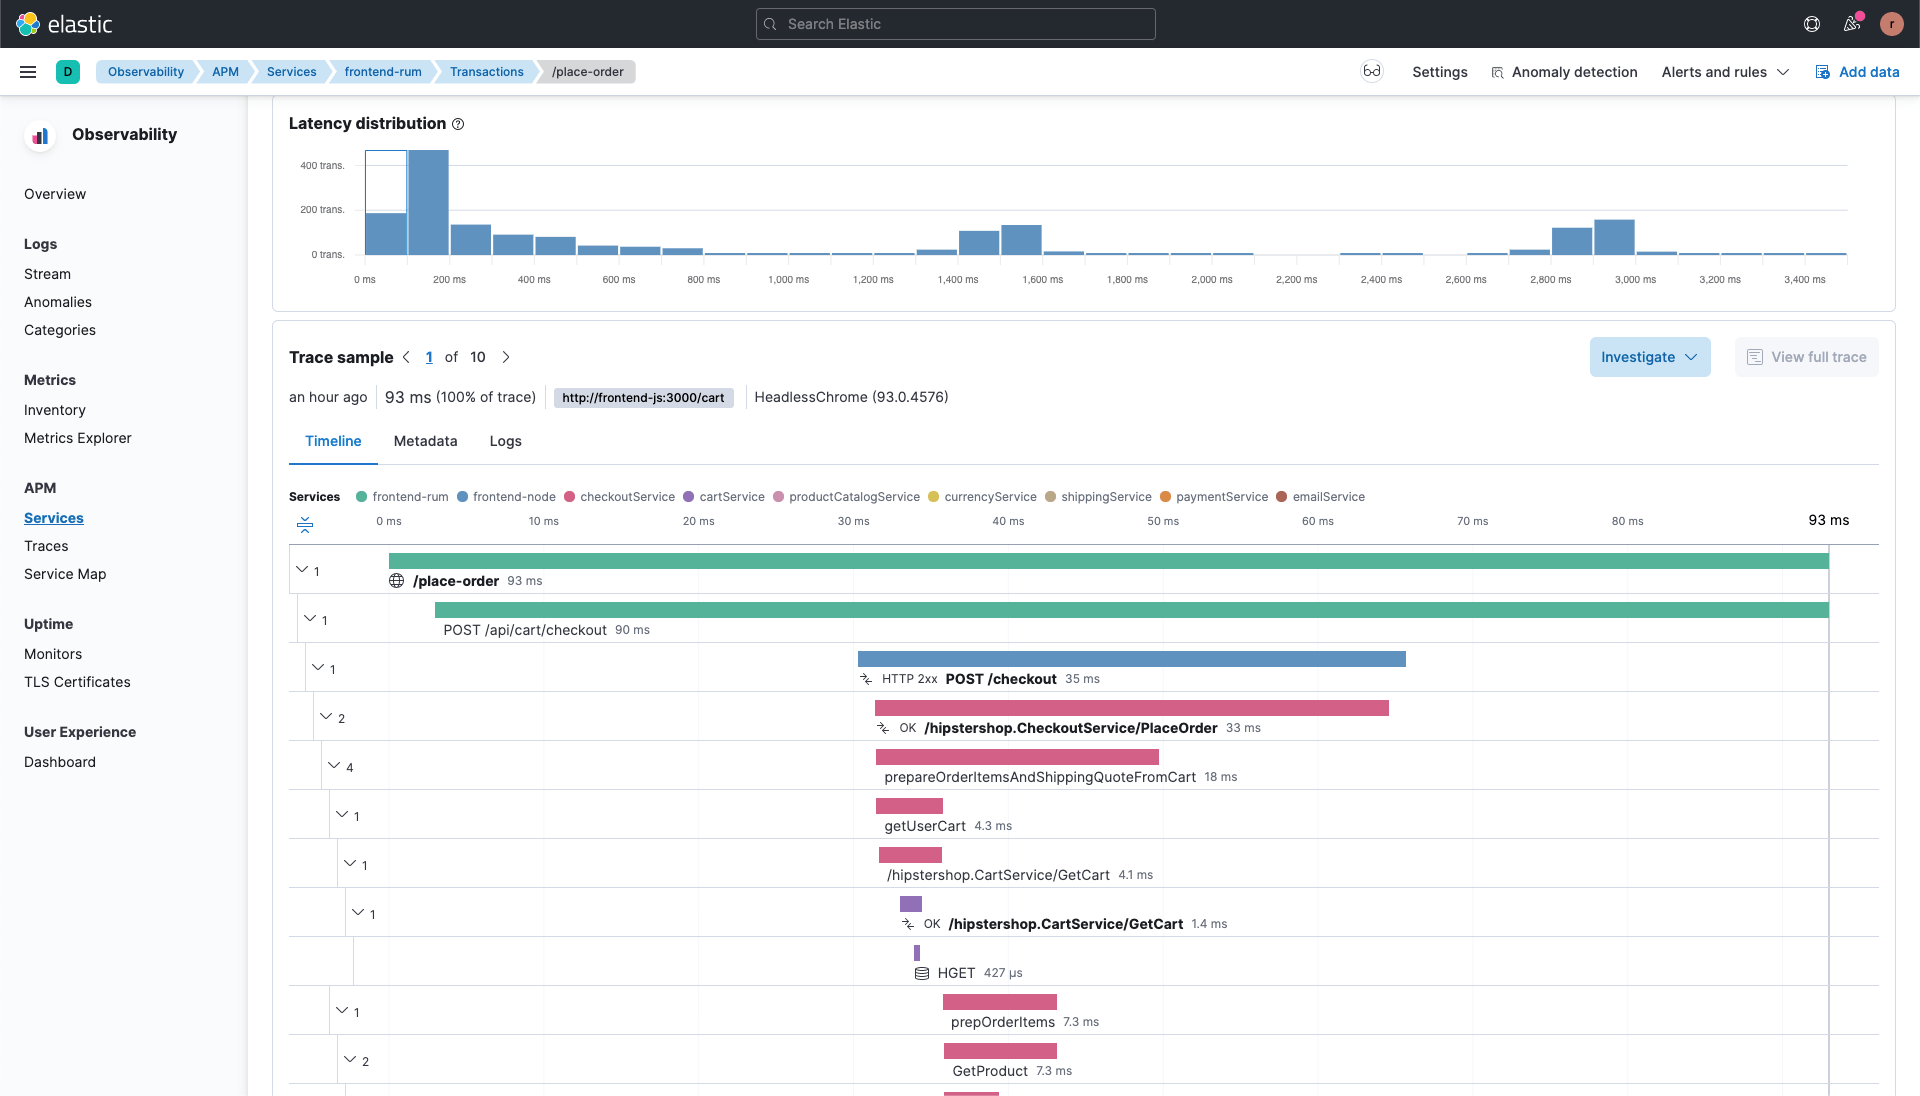Click the View full trace icon
This screenshot has height=1096, width=1920.
coord(1755,357)
